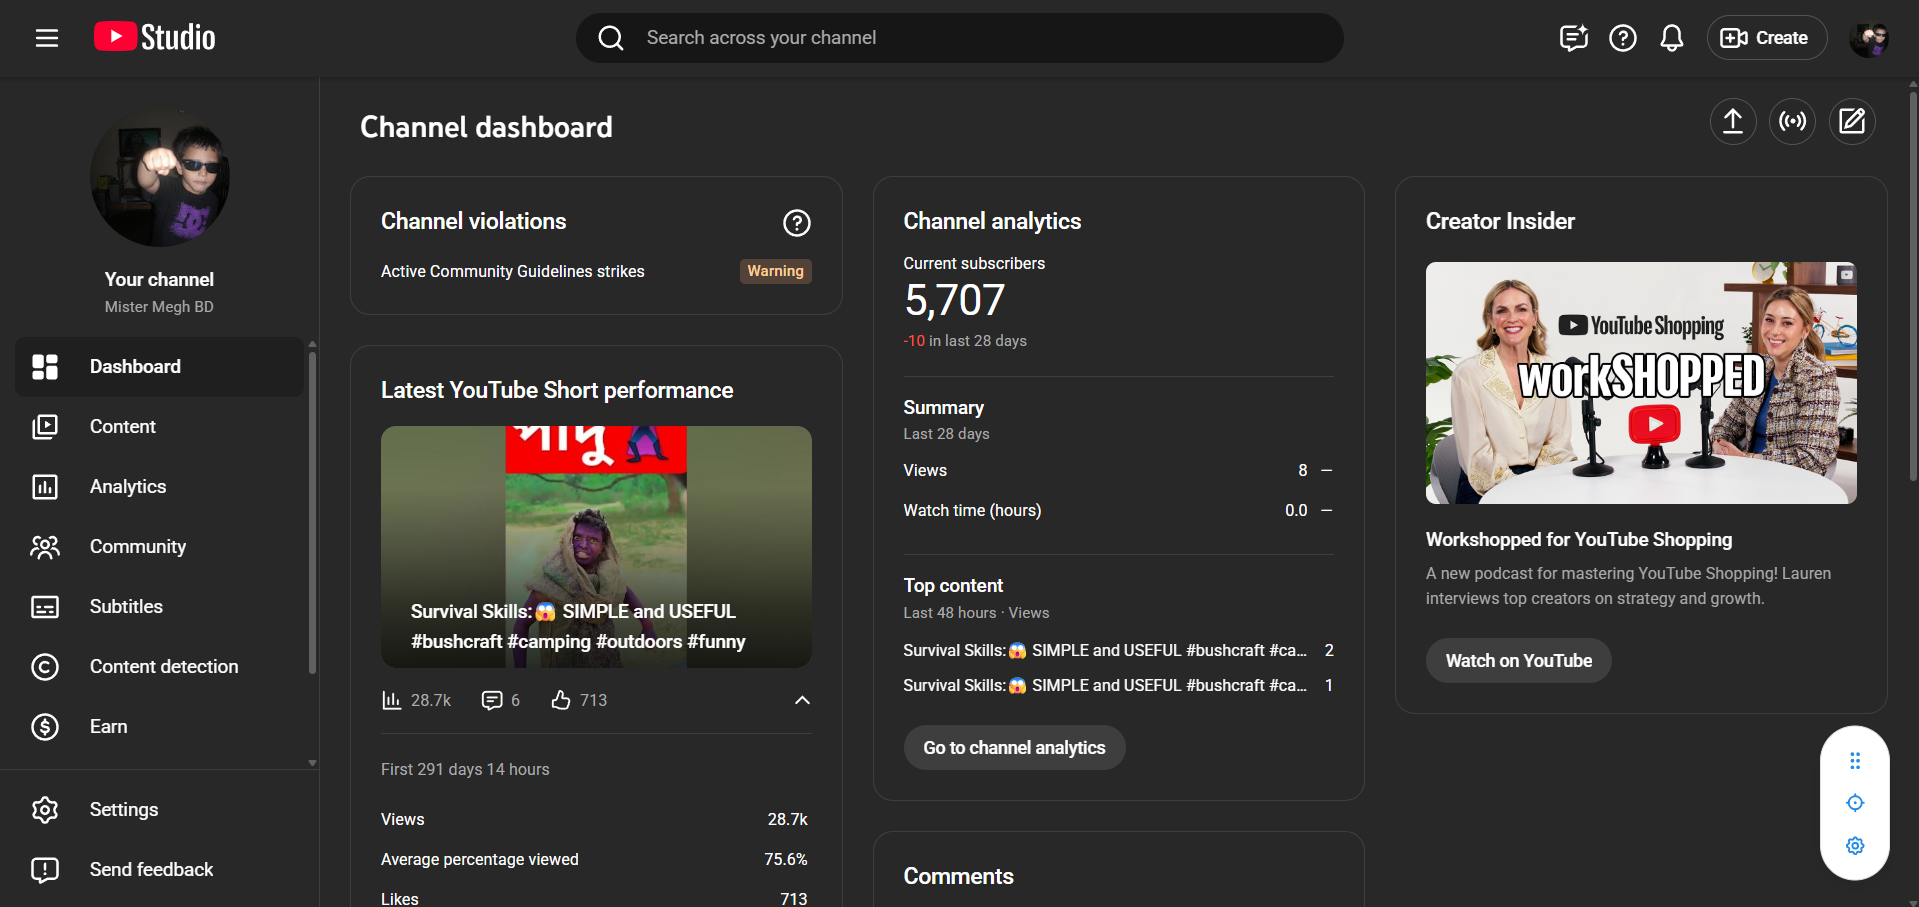Click the Views summary row value 8
Screen dimensions: 1919x907
point(1303,470)
